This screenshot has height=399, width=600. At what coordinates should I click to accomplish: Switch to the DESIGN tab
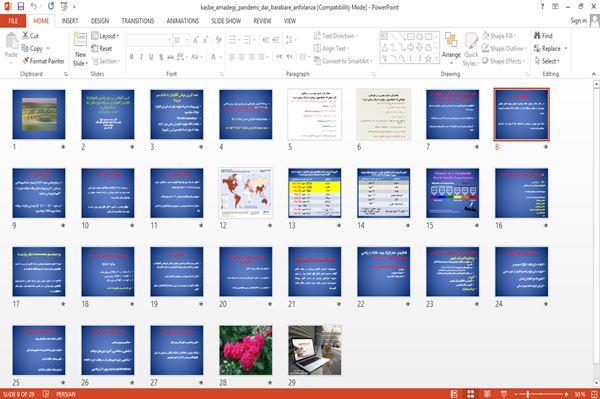point(99,21)
